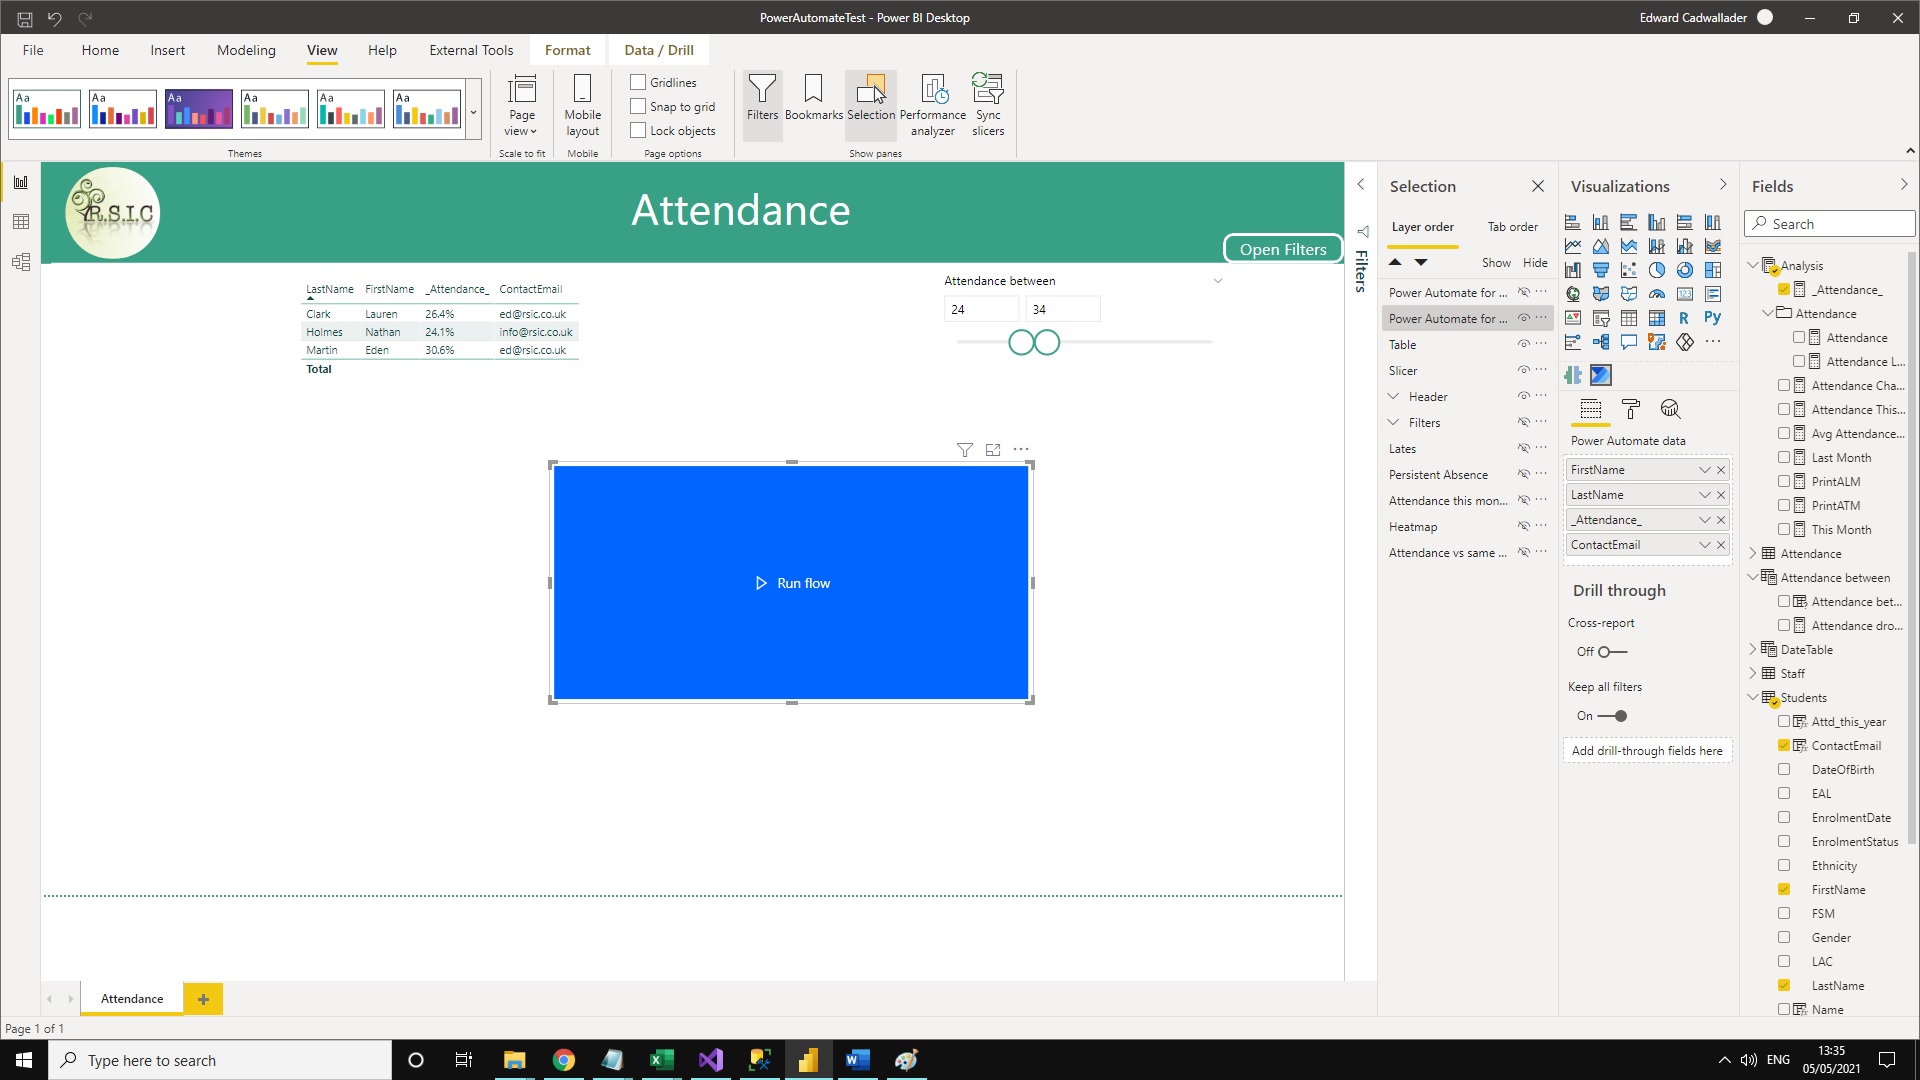Select the gauge visualization
Image resolution: width=1920 pixels, height=1080 pixels.
[x=1657, y=294]
